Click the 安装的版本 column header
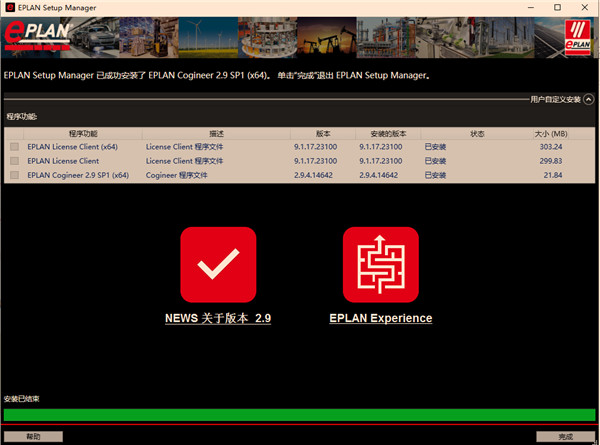The width and height of the screenshot is (600, 445). pos(388,134)
